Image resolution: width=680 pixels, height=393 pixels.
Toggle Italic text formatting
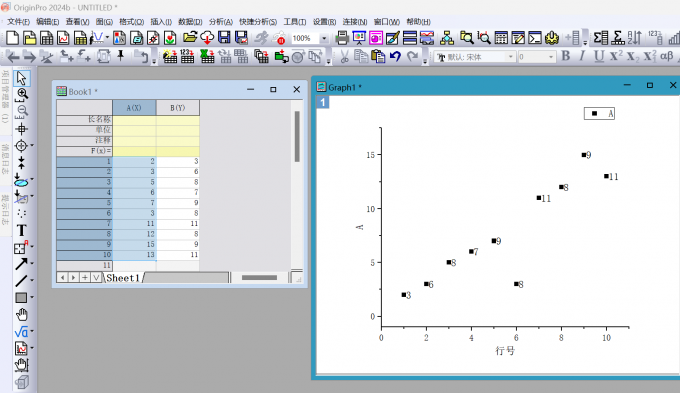(582, 56)
